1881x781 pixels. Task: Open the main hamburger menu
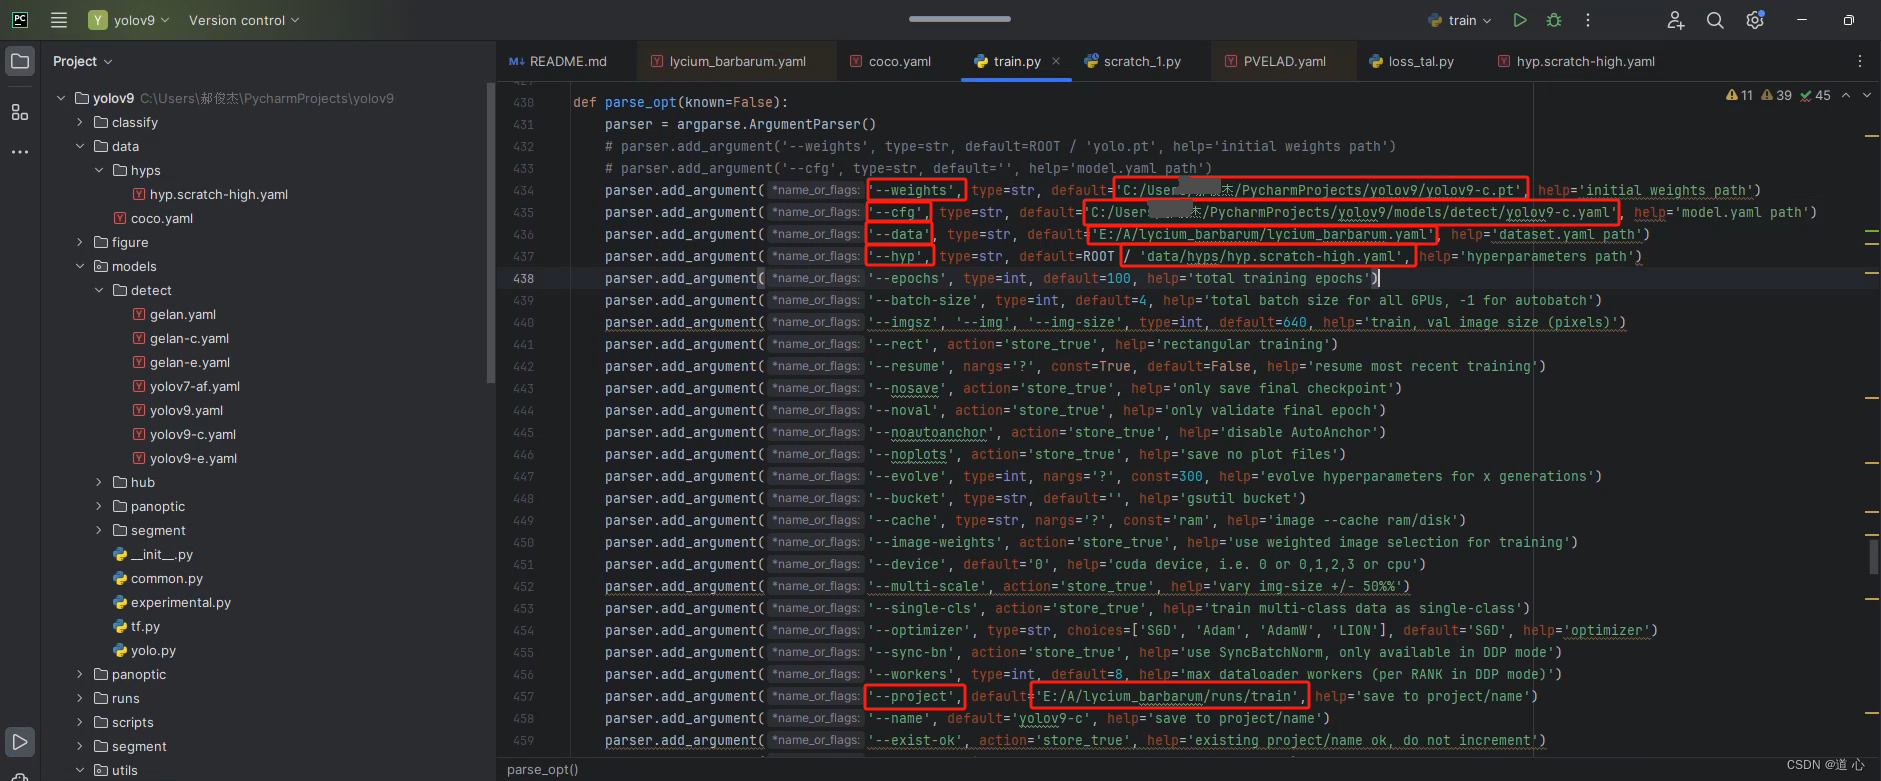point(59,20)
